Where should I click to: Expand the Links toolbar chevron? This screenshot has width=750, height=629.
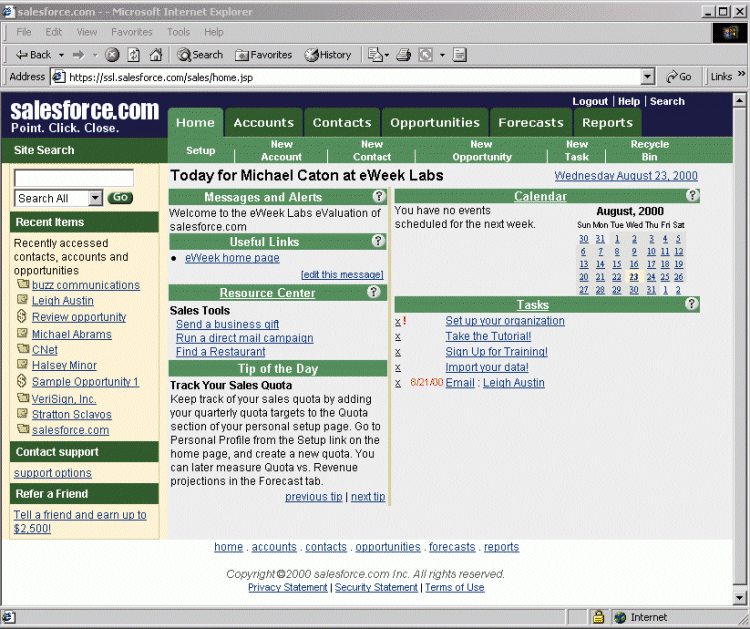pyautogui.click(x=741, y=74)
